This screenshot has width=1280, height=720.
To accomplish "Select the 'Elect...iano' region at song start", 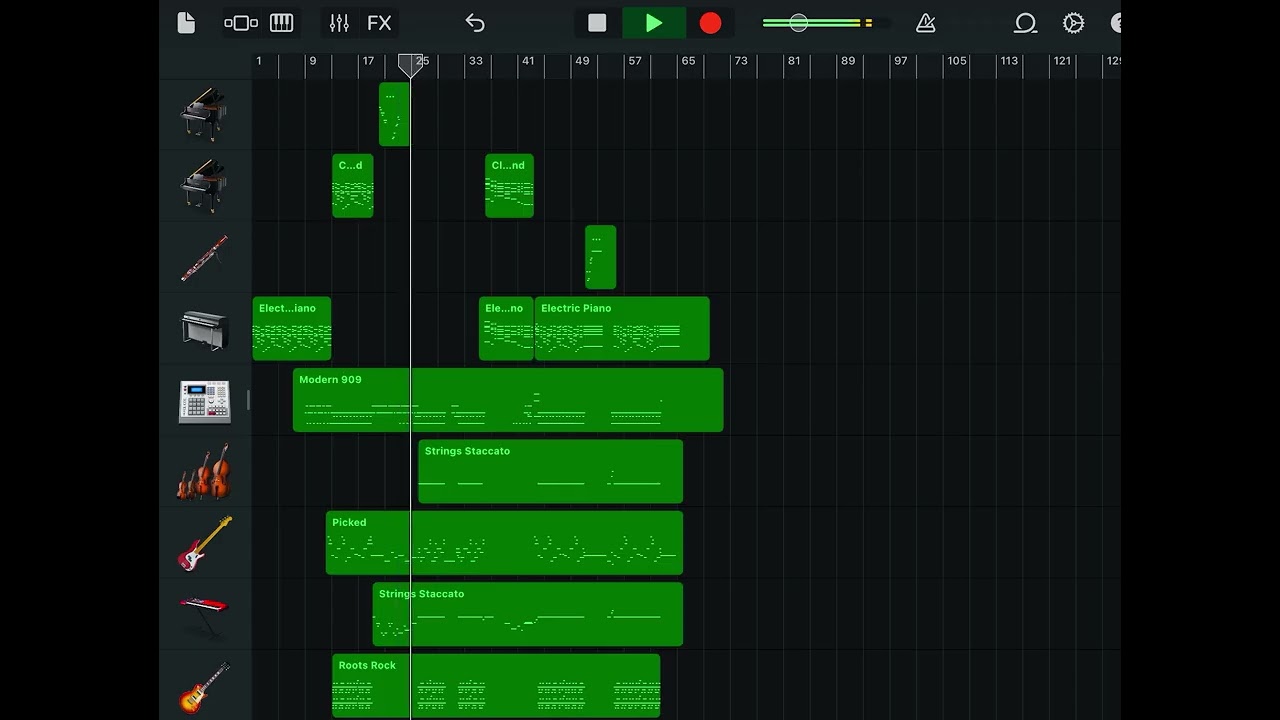I will click(292, 329).
